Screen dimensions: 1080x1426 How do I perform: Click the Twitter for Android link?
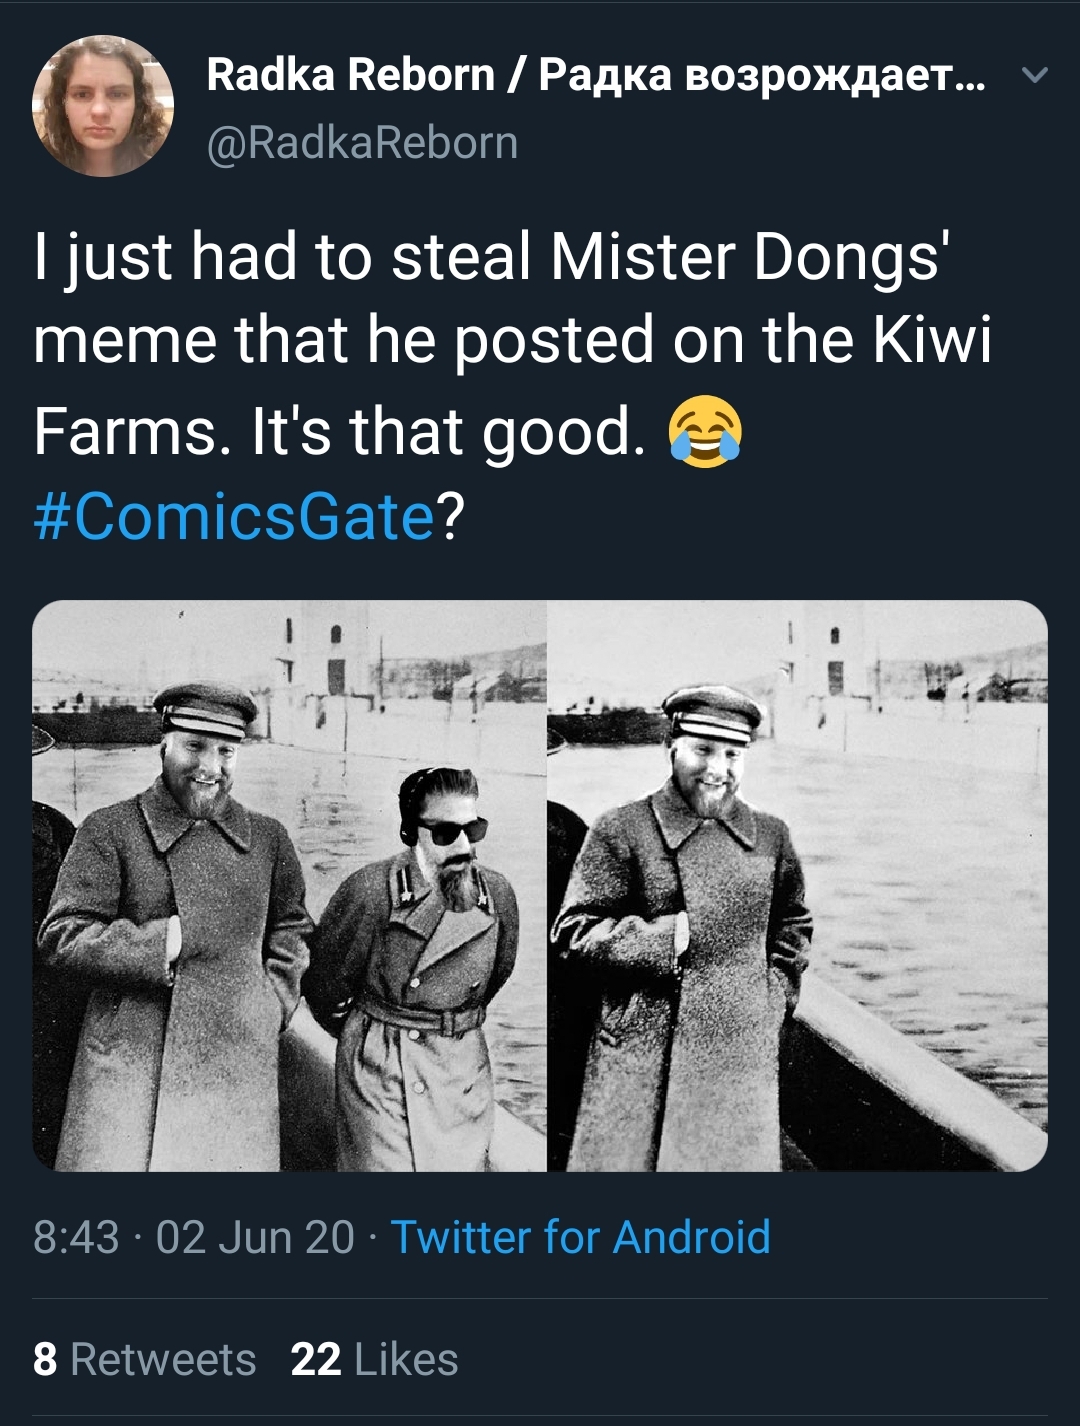tap(580, 1237)
